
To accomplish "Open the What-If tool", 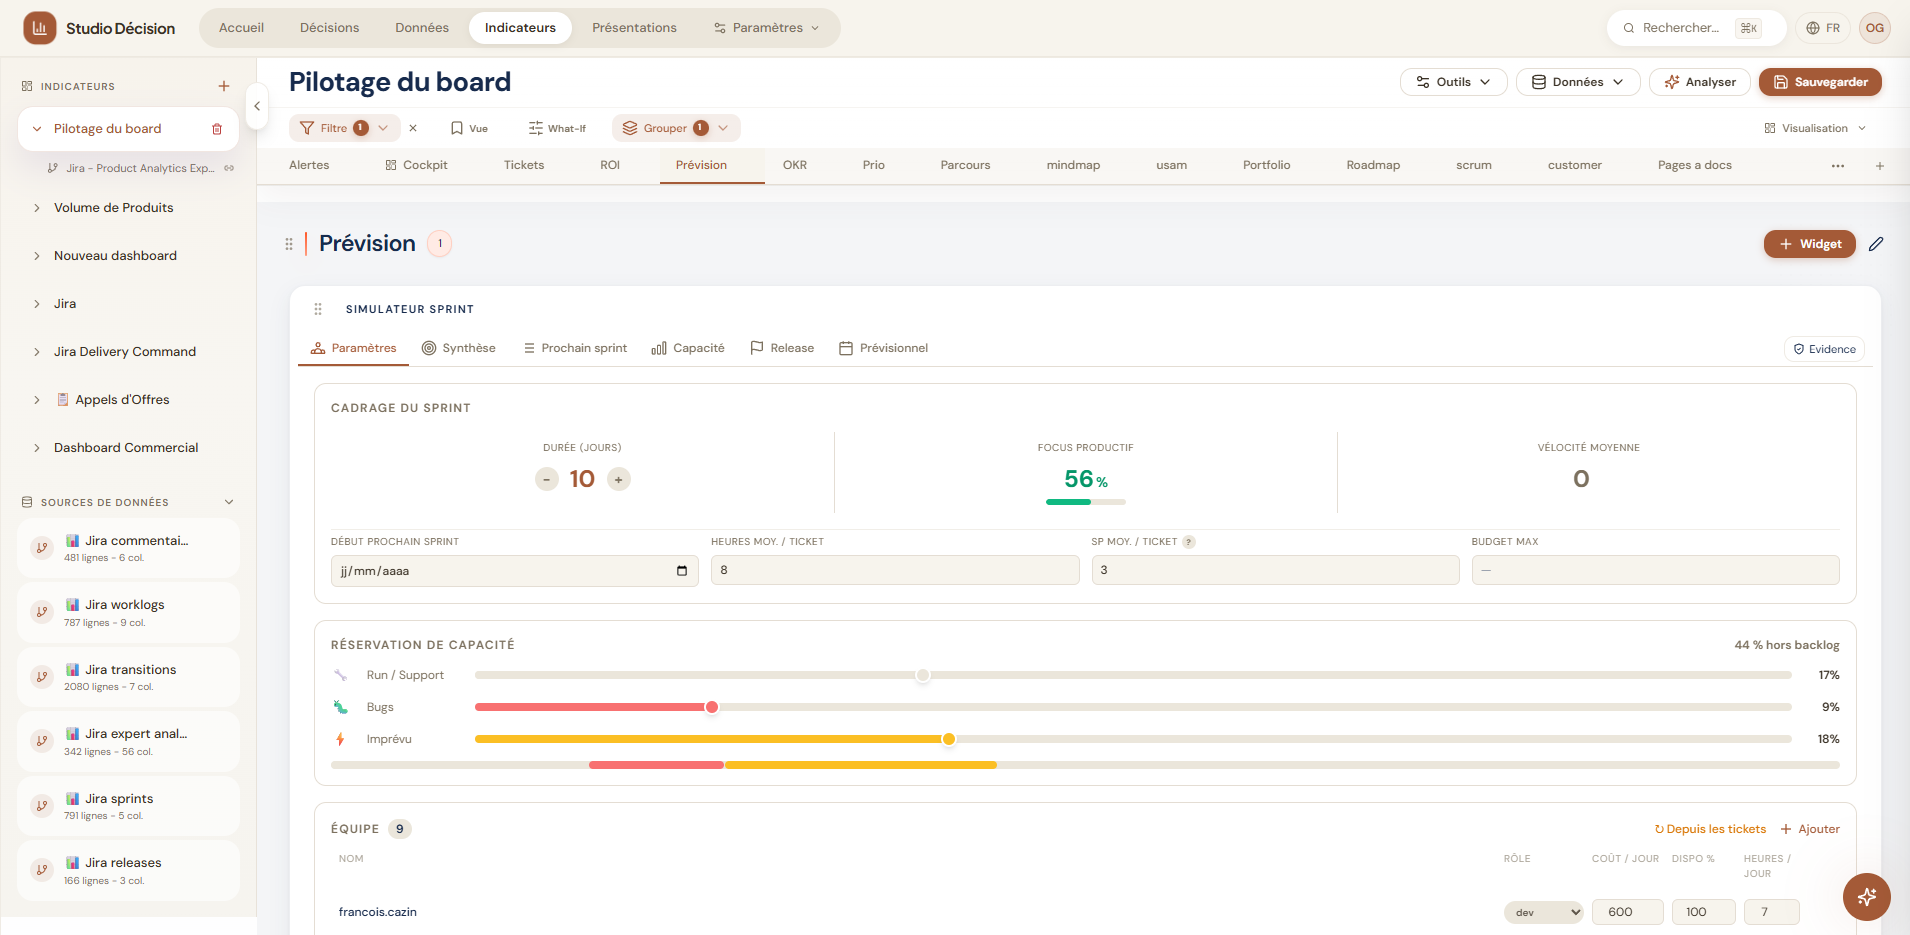I will pos(558,128).
